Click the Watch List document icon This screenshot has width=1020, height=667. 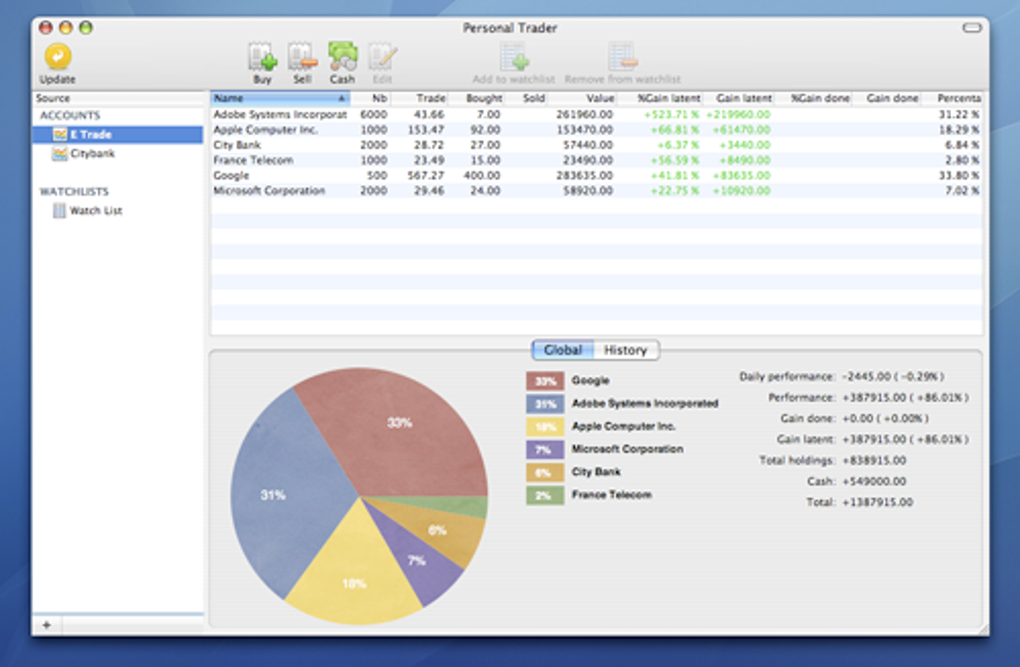[x=59, y=211]
